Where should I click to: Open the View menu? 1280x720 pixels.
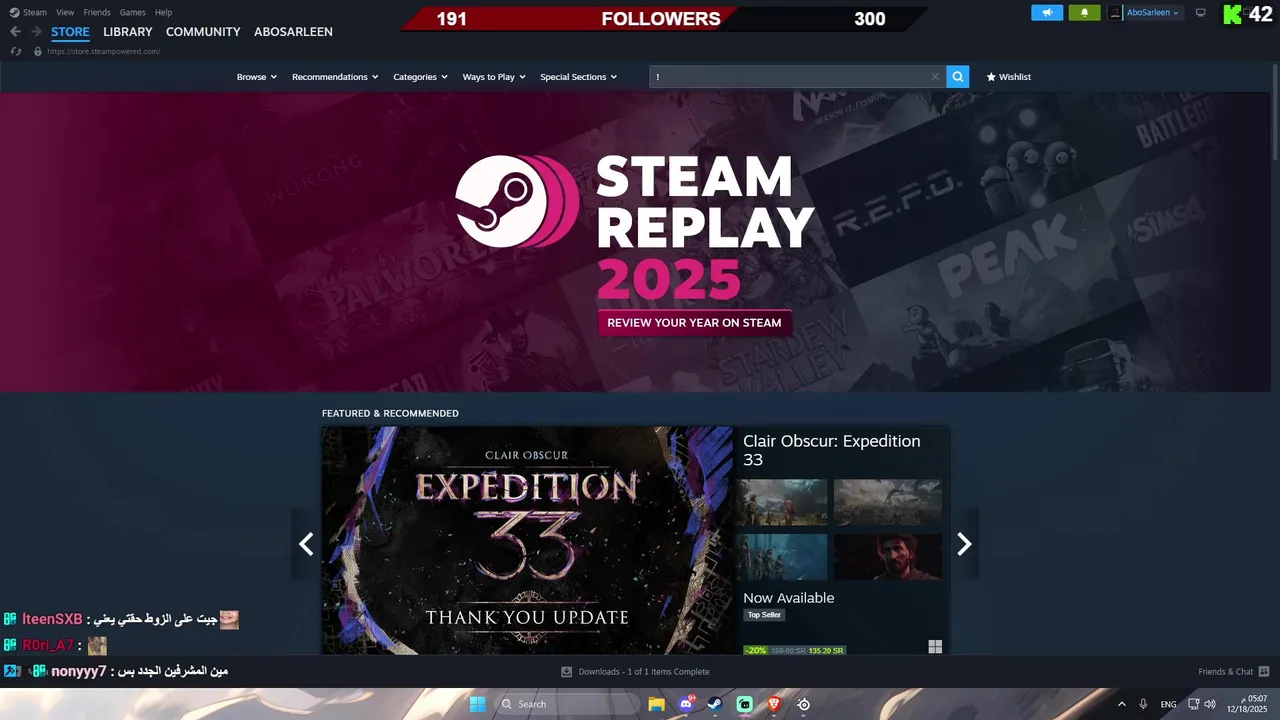65,12
